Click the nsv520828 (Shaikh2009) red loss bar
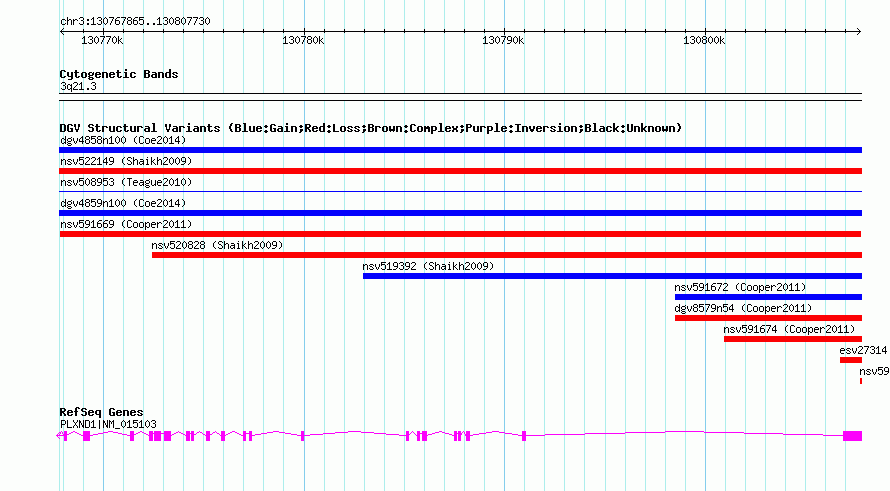This screenshot has height=491, width=890. (x=507, y=255)
